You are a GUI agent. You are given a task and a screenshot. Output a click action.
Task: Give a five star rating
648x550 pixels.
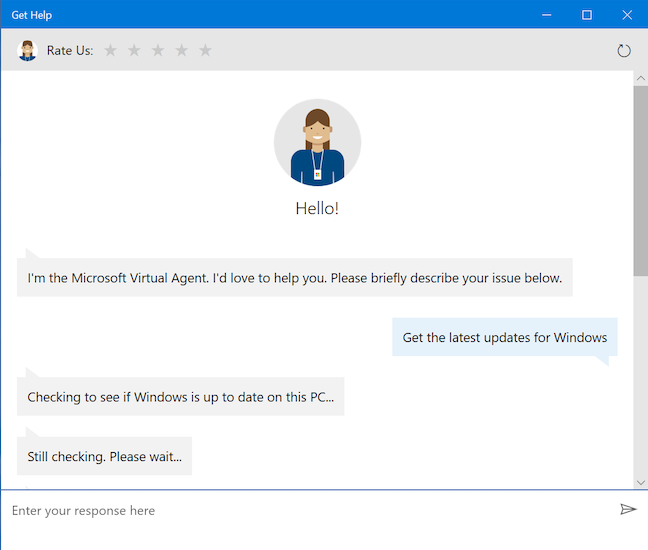[205, 50]
